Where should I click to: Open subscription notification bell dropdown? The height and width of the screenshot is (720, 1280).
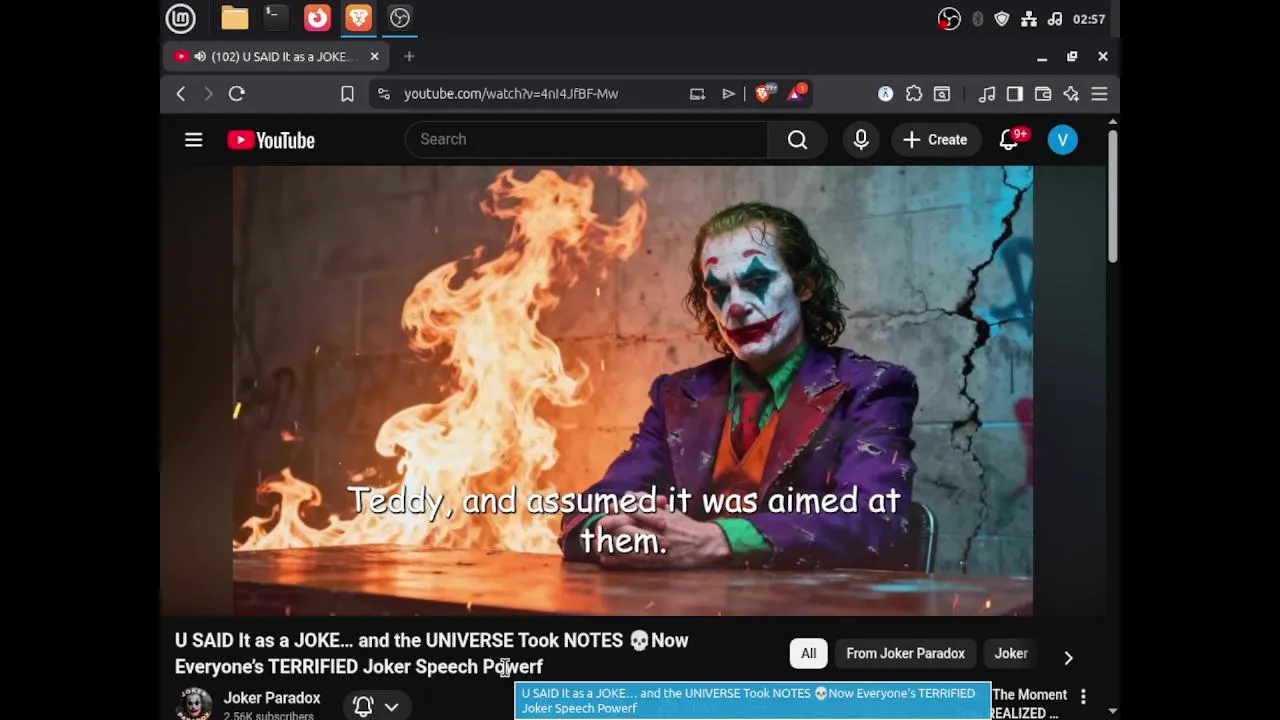click(376, 707)
